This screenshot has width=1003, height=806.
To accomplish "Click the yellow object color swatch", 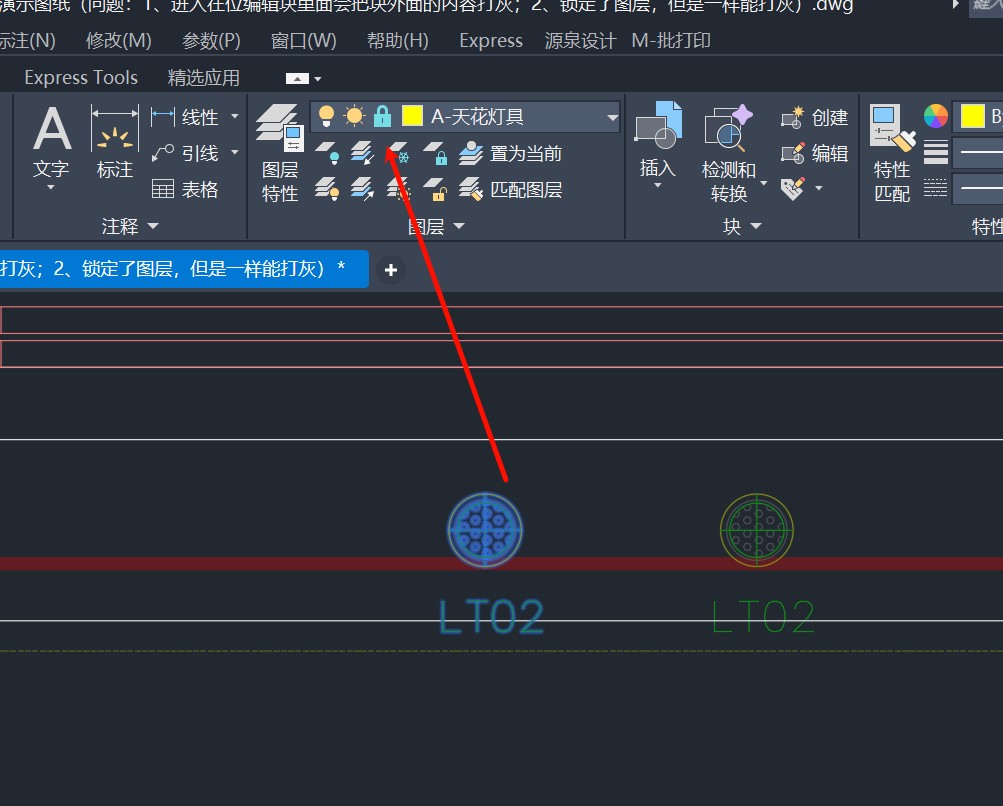I will (972, 117).
